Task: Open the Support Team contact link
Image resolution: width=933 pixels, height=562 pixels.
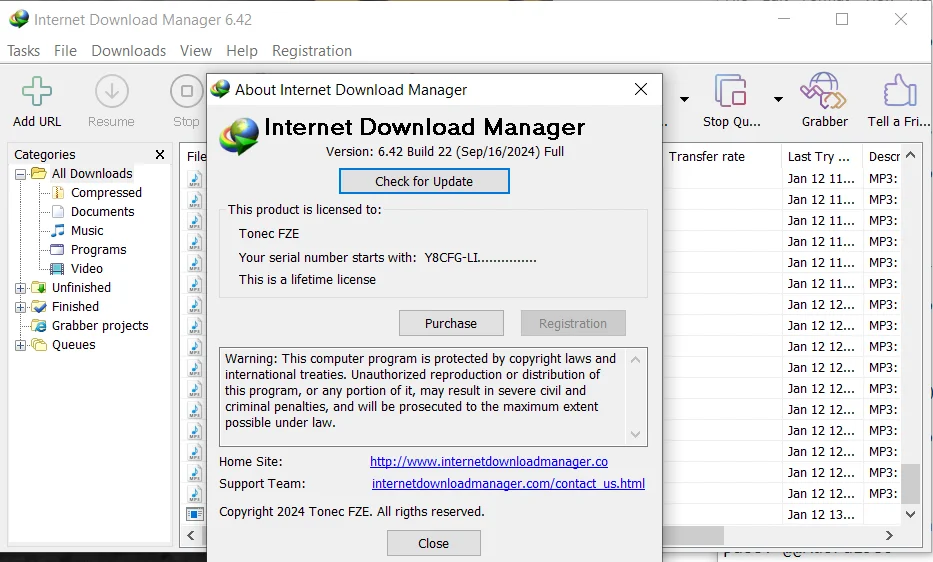Action: (x=508, y=484)
